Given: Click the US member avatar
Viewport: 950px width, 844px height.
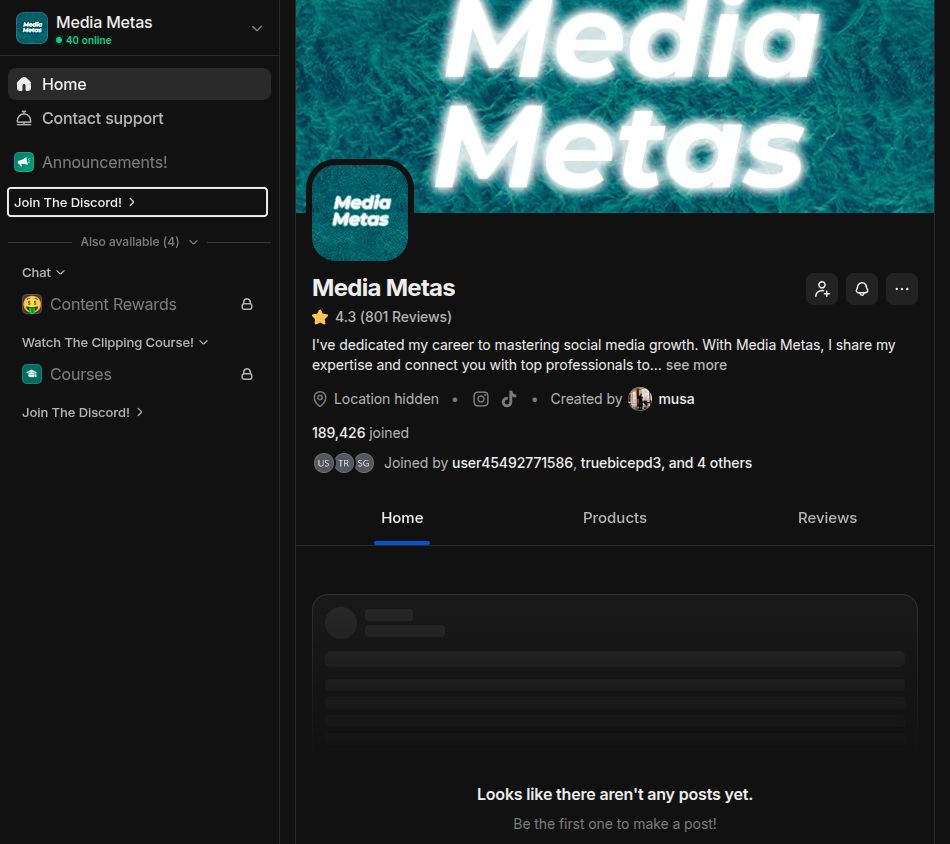Looking at the screenshot, I should tap(324, 463).
